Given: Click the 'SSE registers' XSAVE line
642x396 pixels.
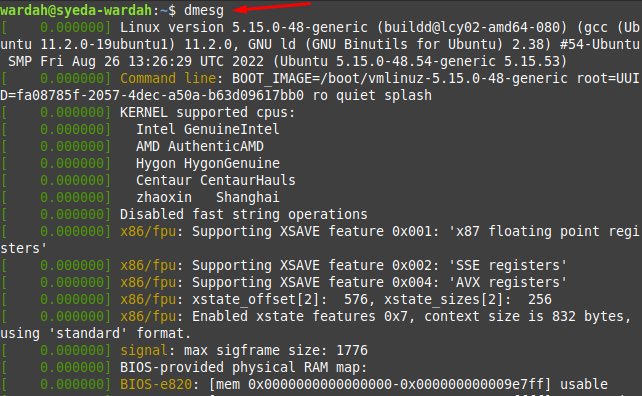Looking at the screenshot, I should click(284, 265).
